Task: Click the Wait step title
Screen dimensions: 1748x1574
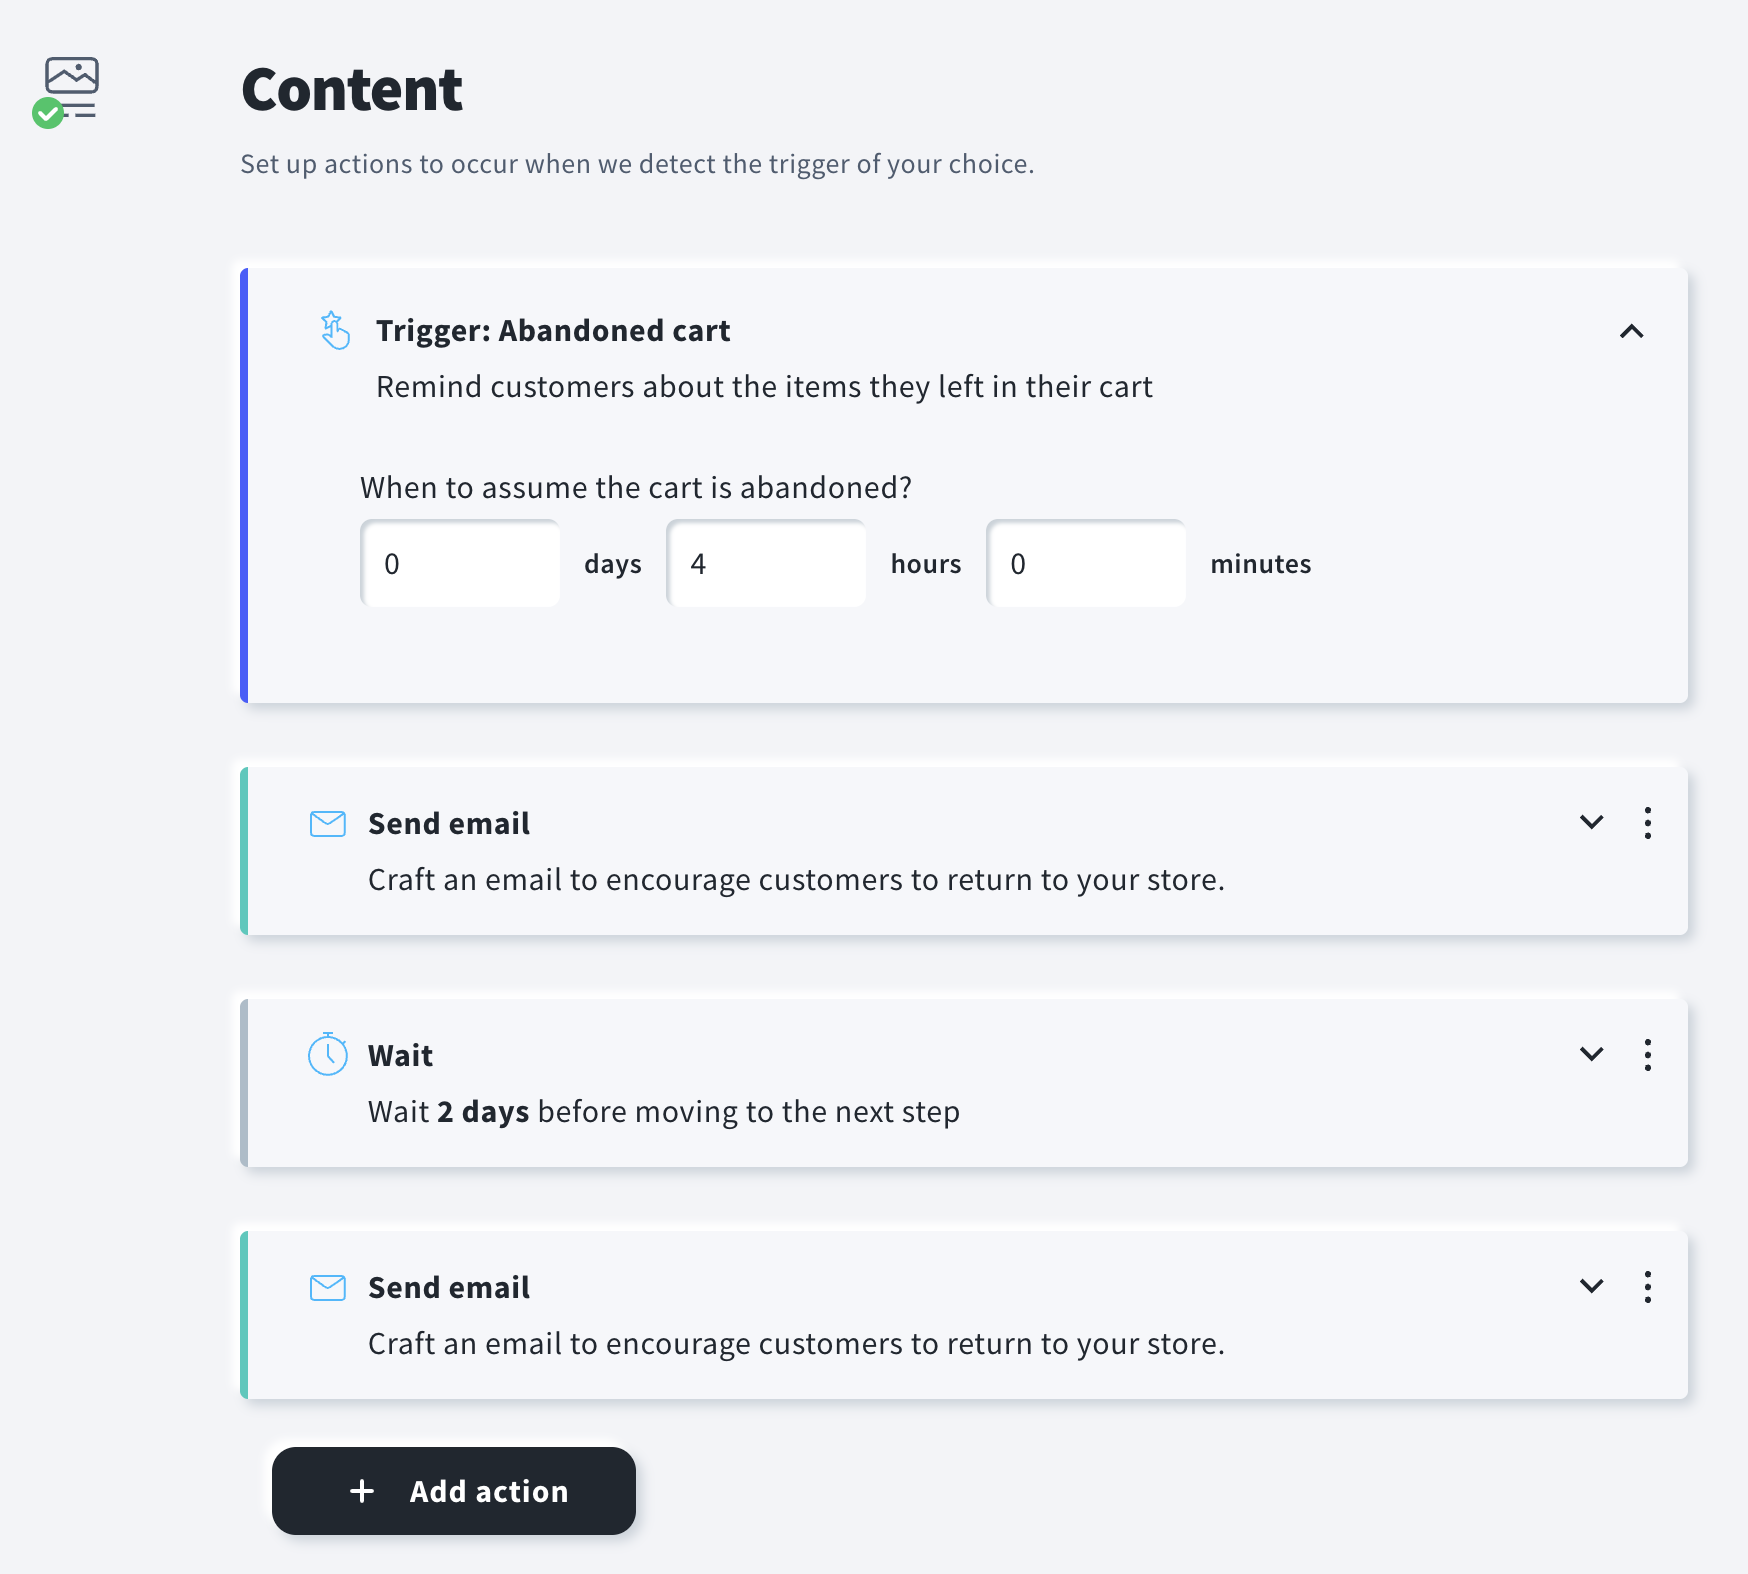Action: pos(400,1056)
